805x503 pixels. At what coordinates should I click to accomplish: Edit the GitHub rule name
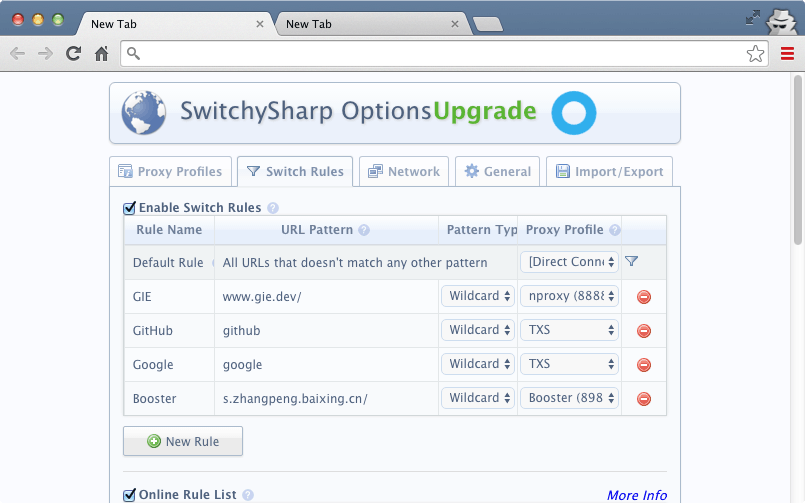click(x=169, y=331)
